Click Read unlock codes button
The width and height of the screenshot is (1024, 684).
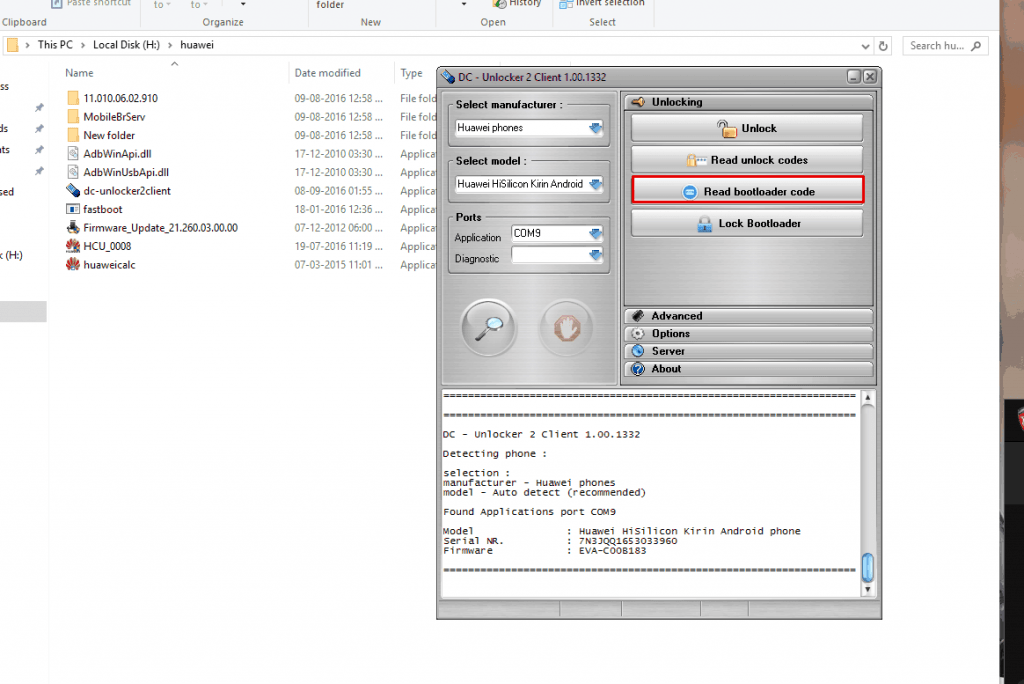(746, 159)
